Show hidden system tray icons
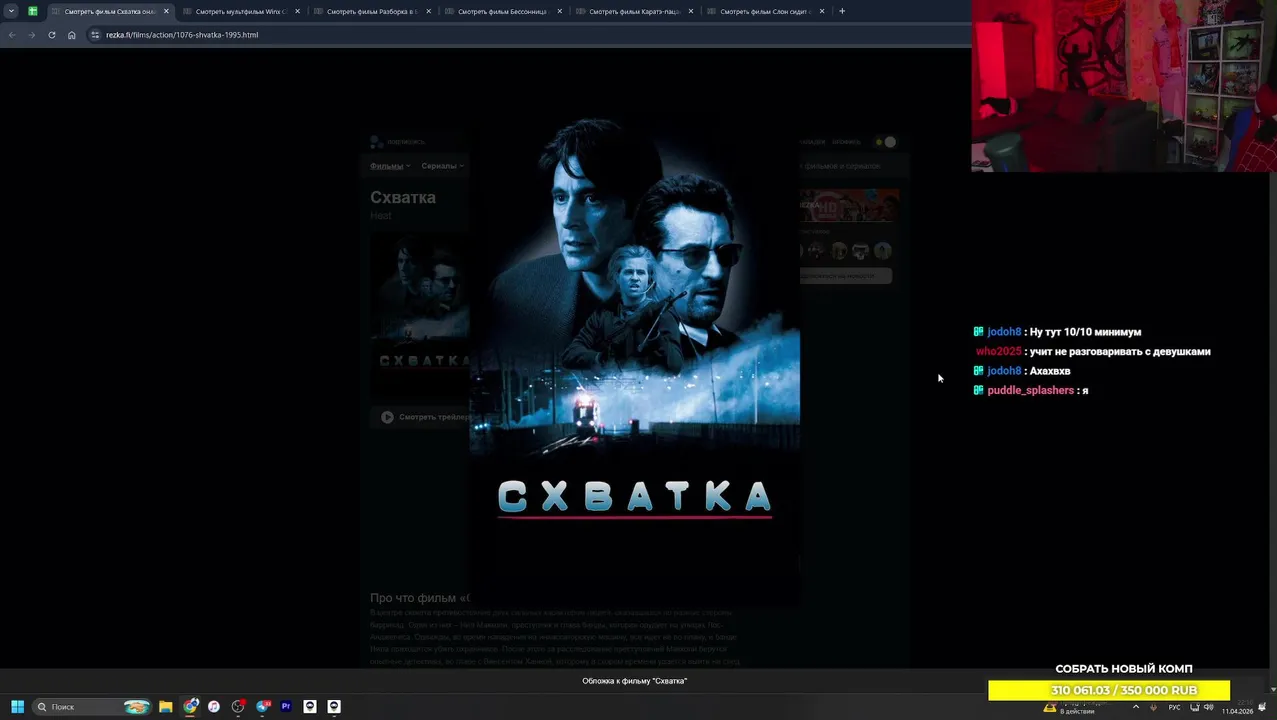1277x720 pixels. [1135, 707]
